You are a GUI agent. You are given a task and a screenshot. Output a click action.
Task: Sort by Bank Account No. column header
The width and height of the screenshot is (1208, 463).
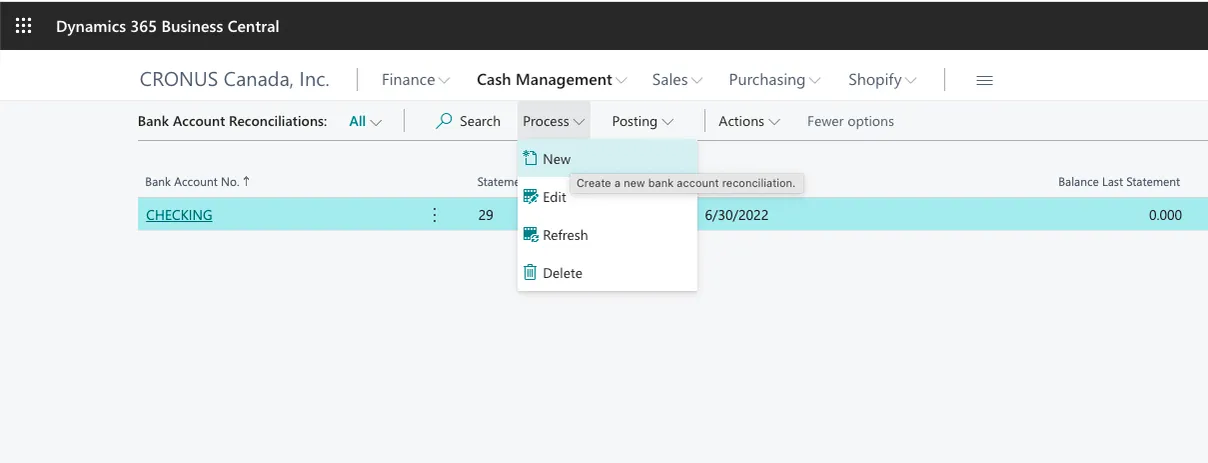click(x=197, y=182)
